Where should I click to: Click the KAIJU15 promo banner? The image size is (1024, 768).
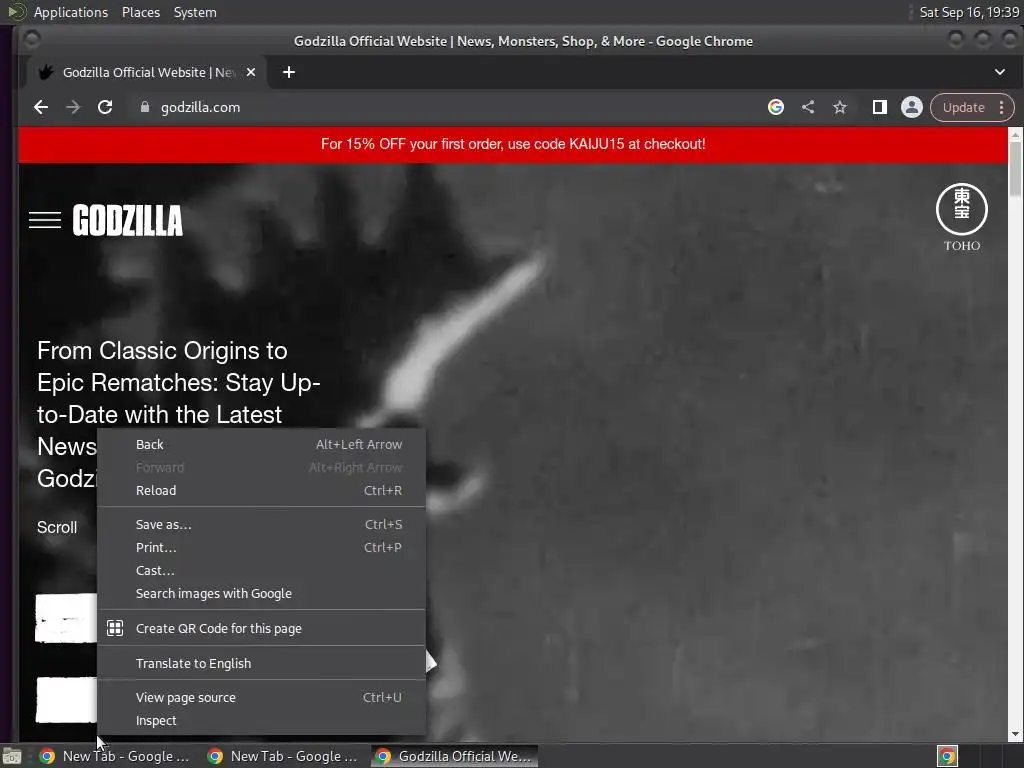[513, 144]
